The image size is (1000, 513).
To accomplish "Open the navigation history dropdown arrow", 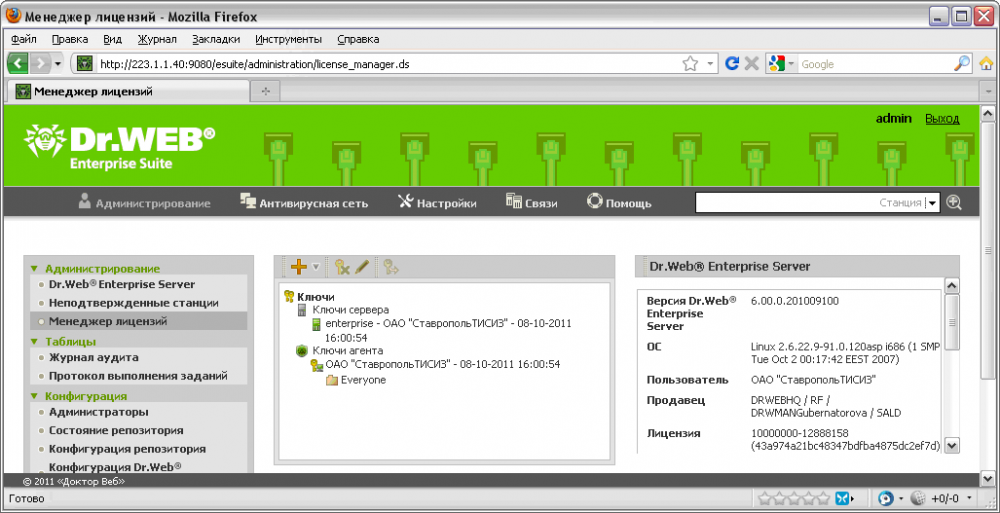I will coord(57,64).
